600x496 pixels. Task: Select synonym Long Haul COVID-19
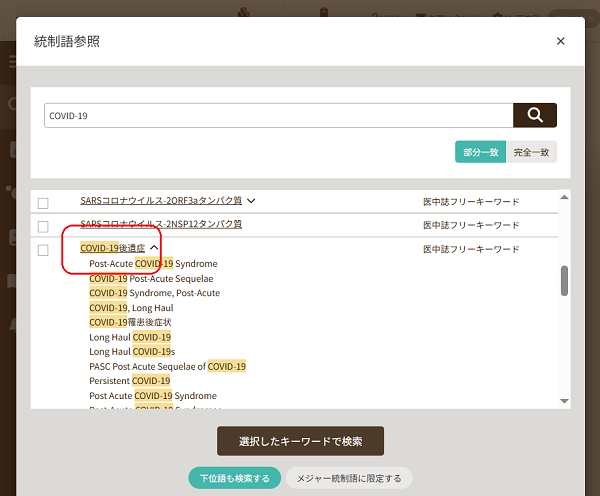point(130,337)
